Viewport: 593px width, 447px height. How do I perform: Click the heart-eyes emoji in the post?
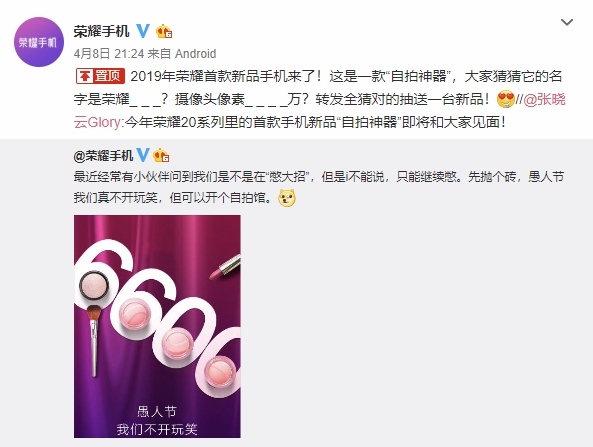click(x=506, y=99)
